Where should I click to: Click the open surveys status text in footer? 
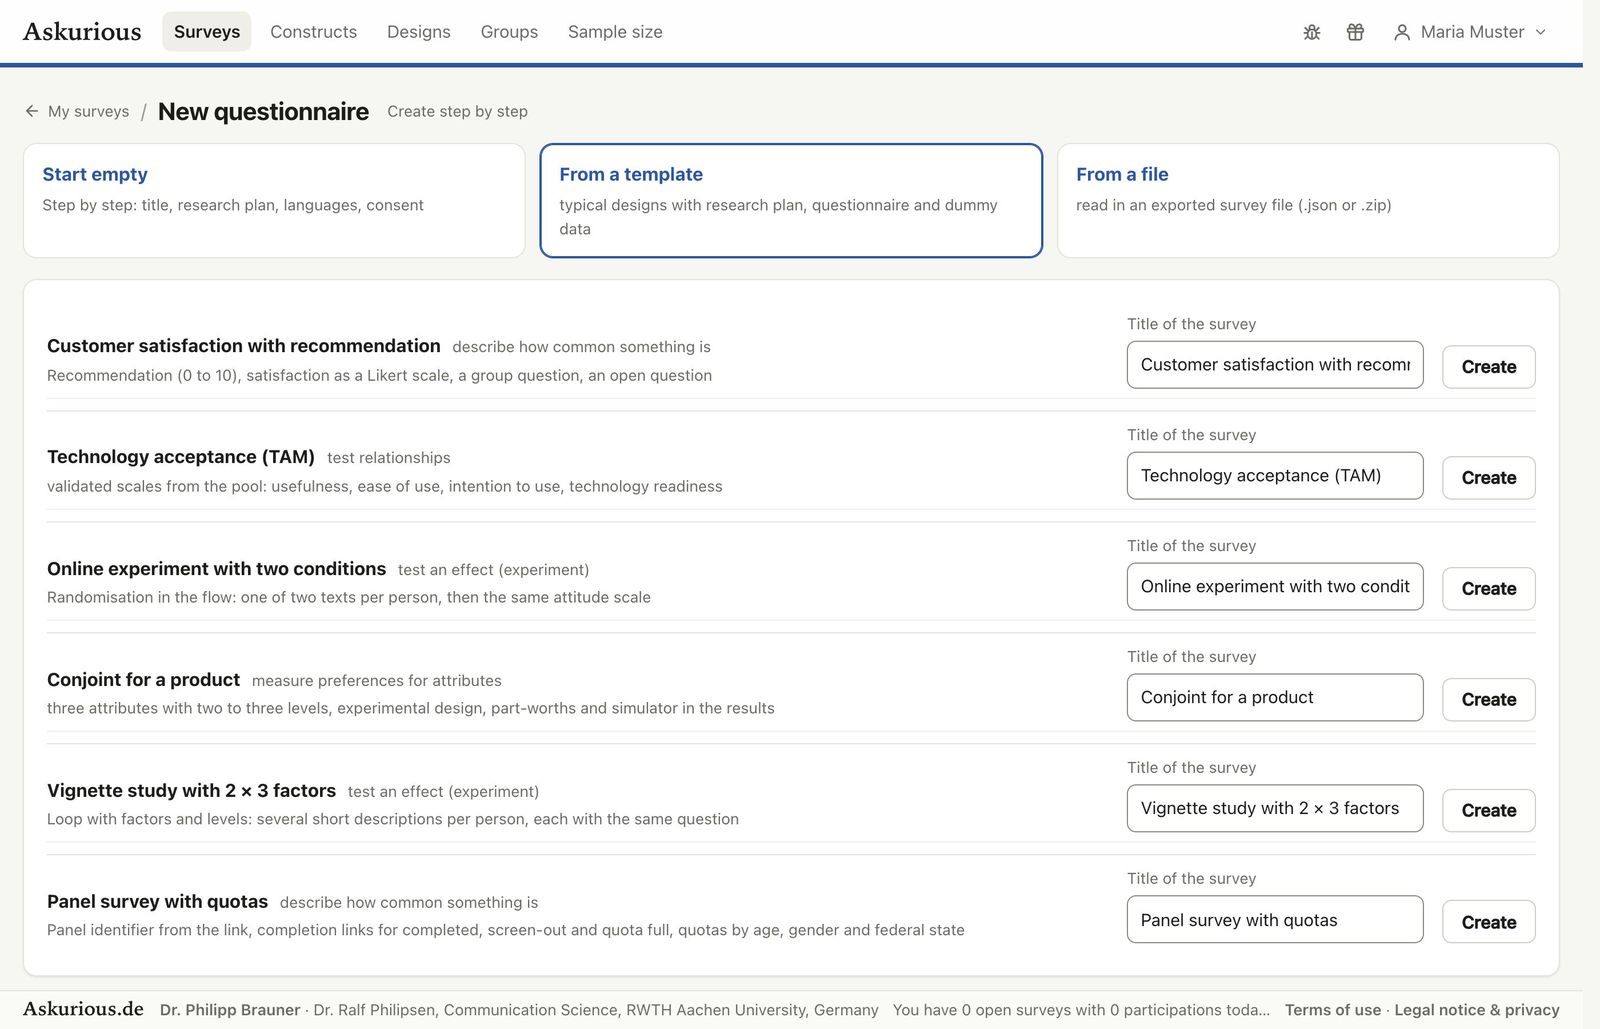(1081, 1010)
